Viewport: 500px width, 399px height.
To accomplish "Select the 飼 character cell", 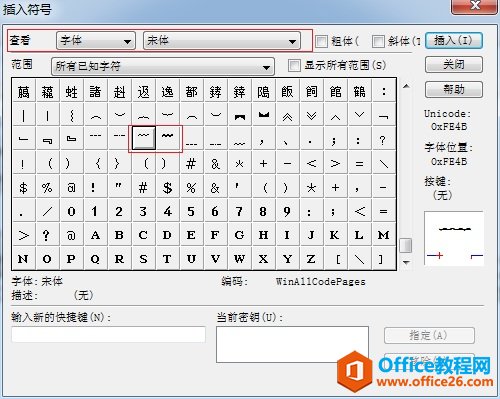I will click(x=312, y=90).
